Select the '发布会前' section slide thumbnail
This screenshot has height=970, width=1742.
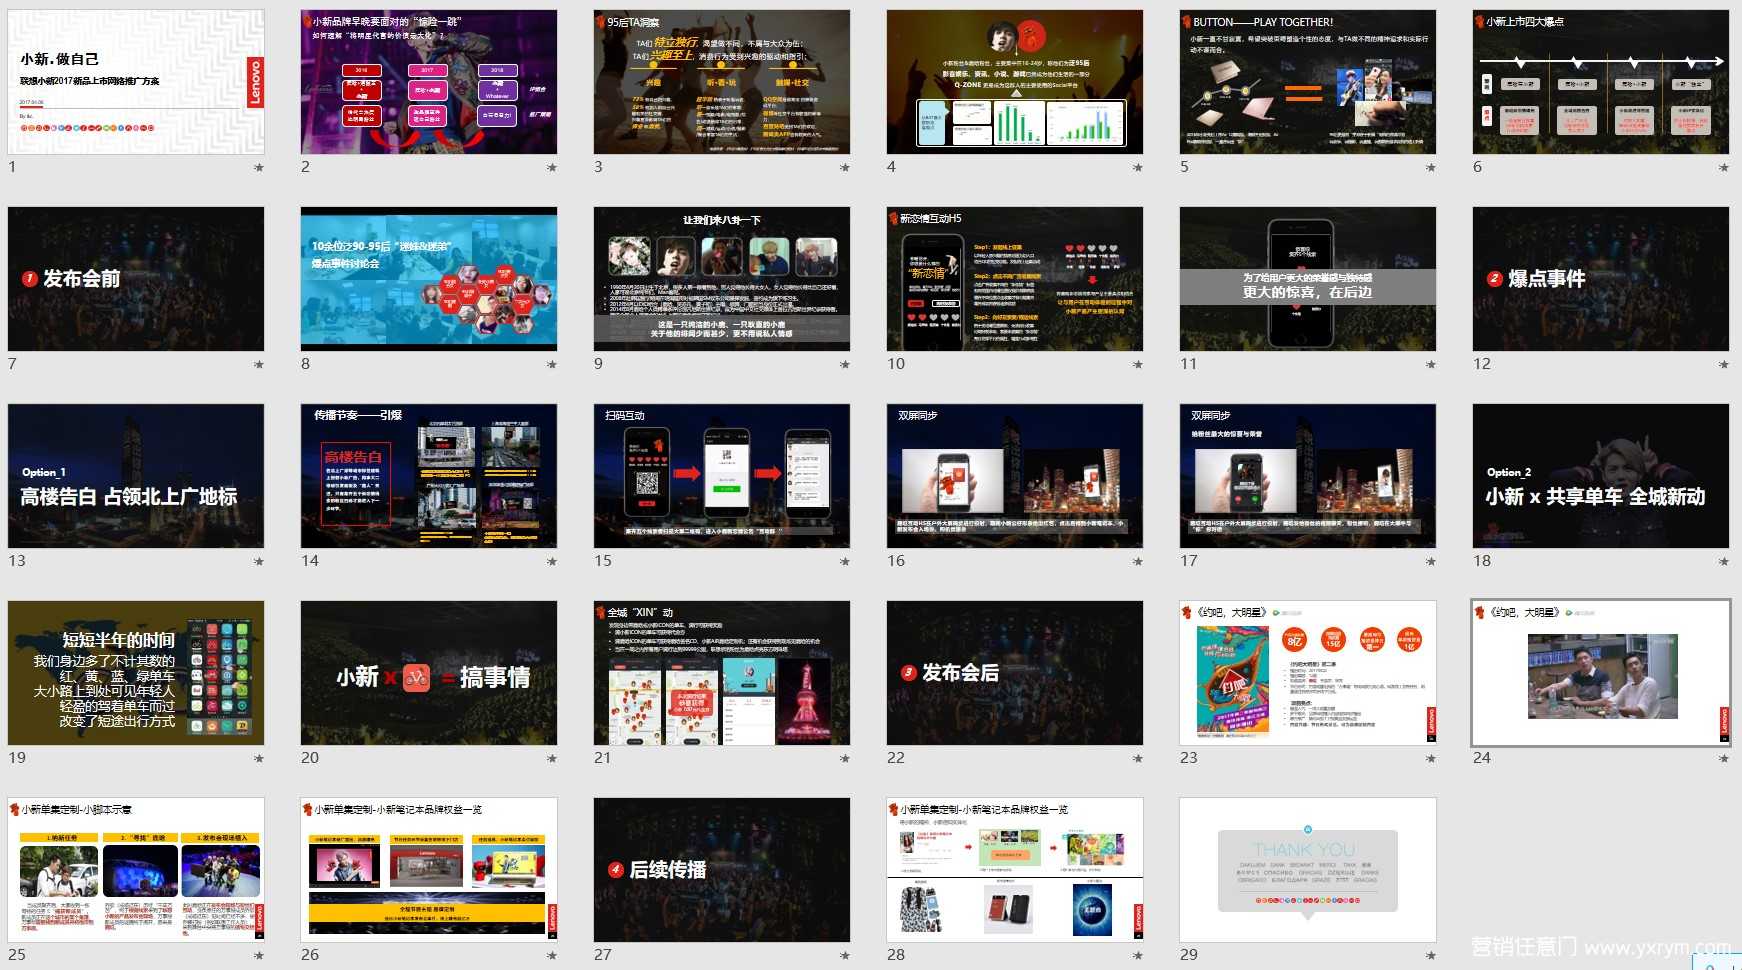(x=136, y=279)
